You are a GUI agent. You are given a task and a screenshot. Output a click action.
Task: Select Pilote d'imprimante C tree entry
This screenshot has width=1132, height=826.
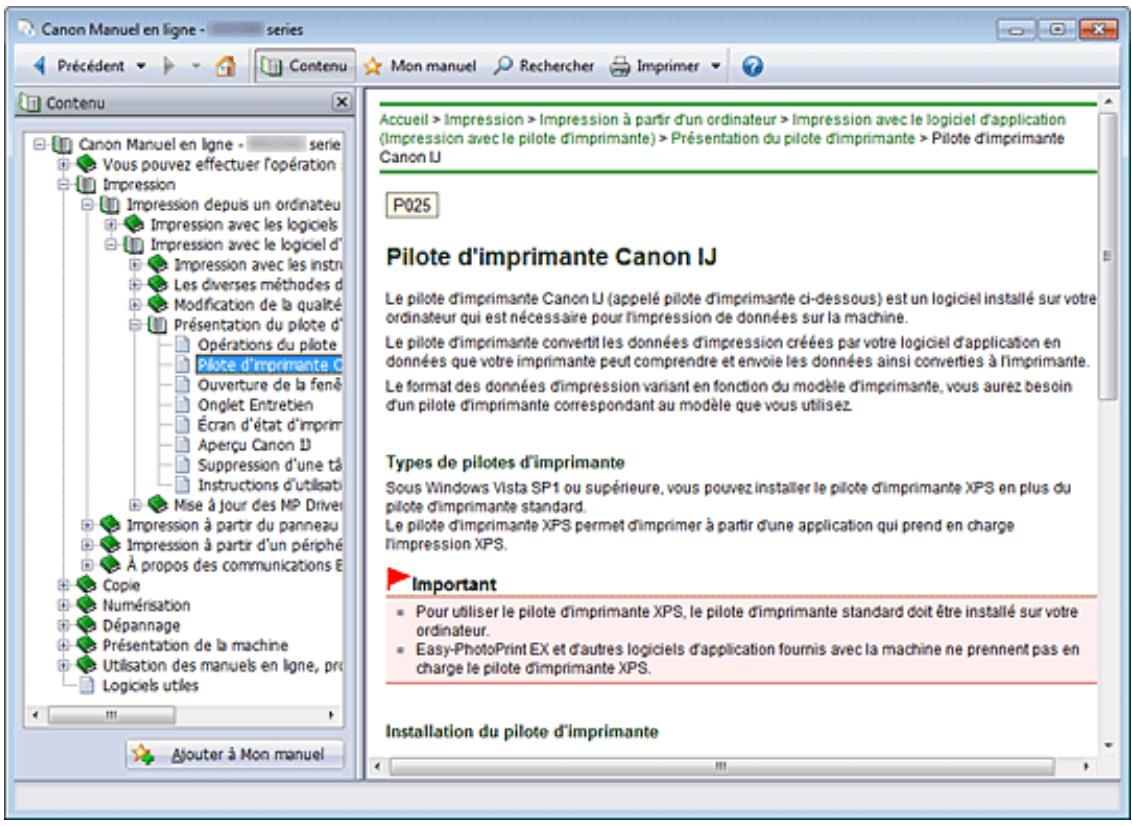pyautogui.click(x=270, y=365)
